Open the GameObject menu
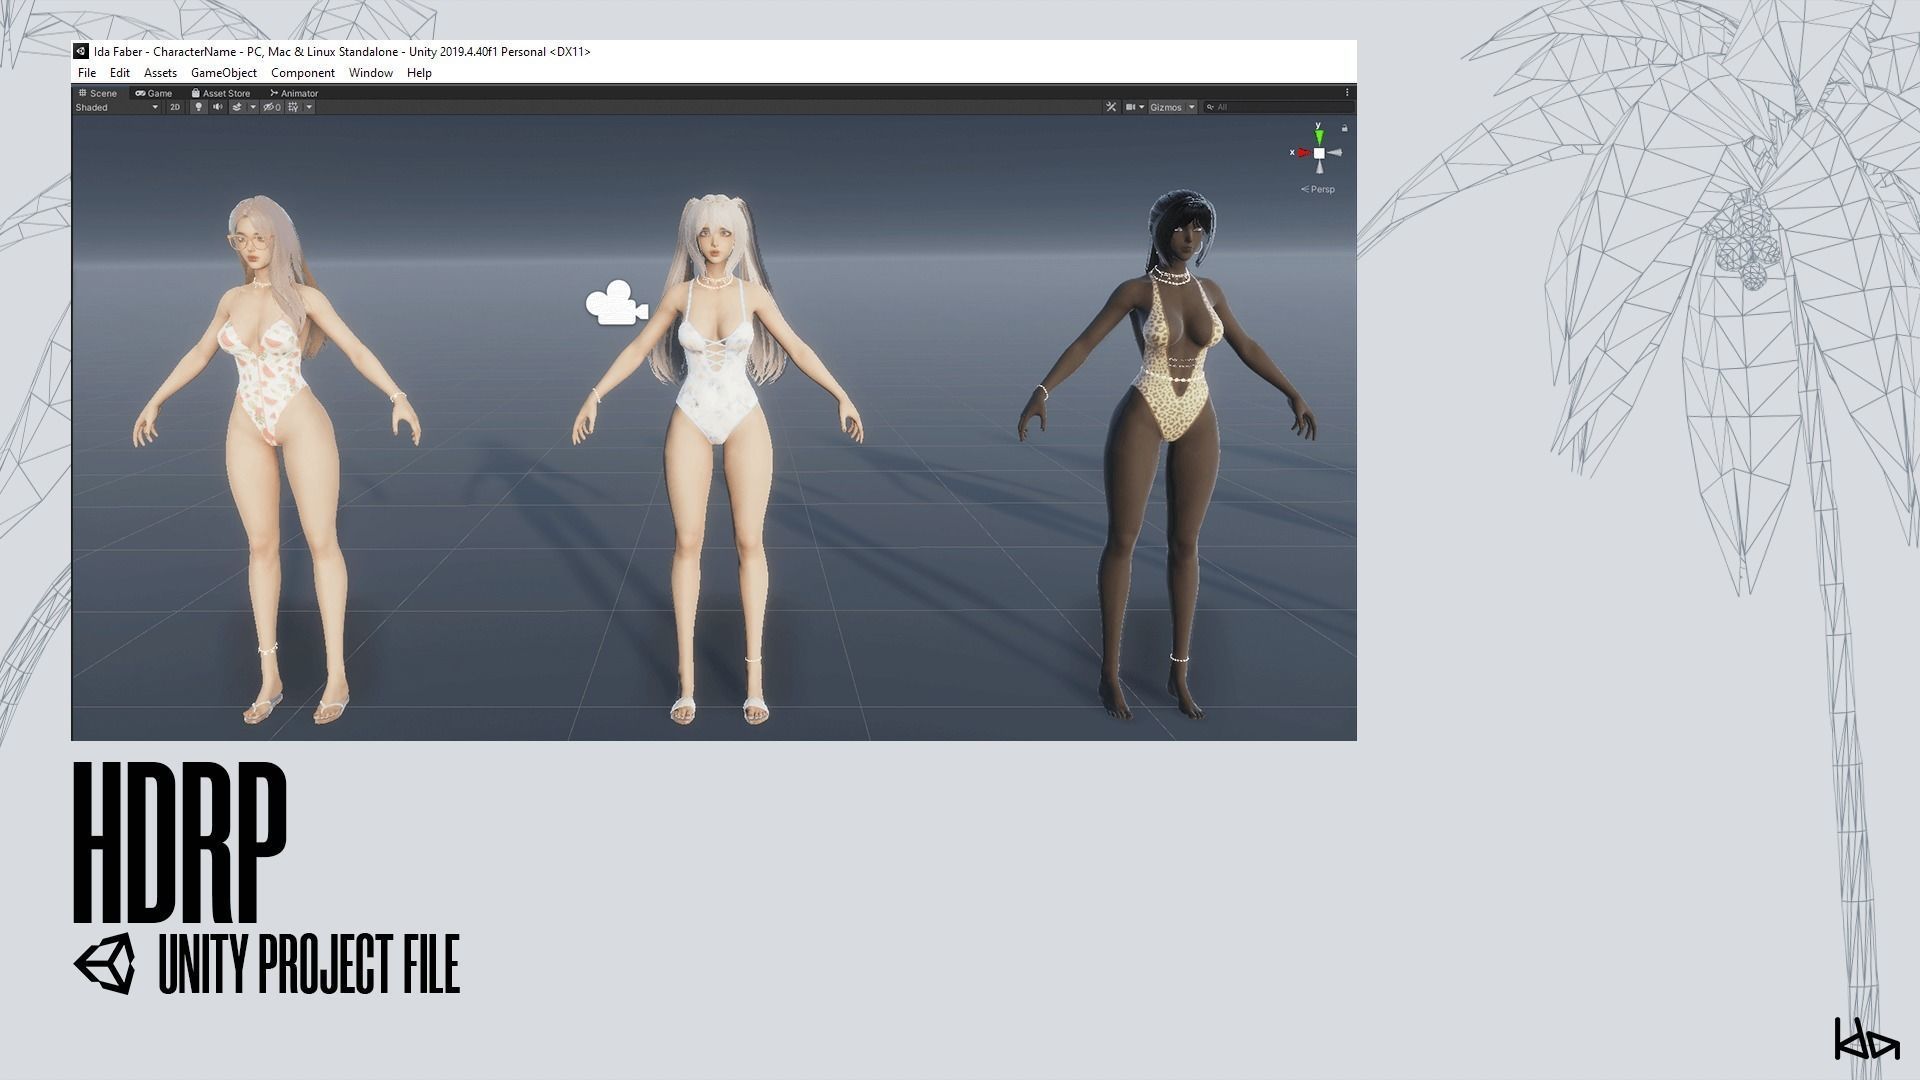Screen dimensions: 1920x1080 coord(224,73)
